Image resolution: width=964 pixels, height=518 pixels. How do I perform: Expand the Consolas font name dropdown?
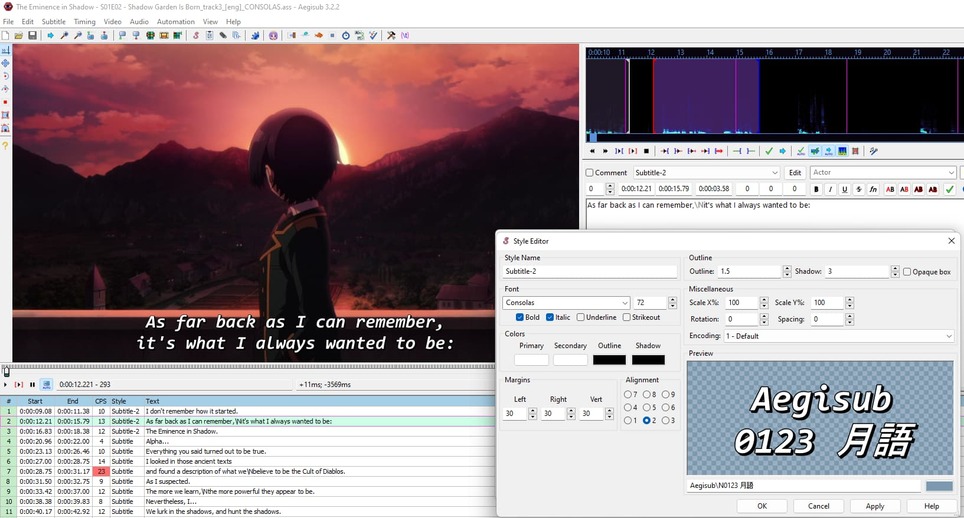pyautogui.click(x=625, y=303)
